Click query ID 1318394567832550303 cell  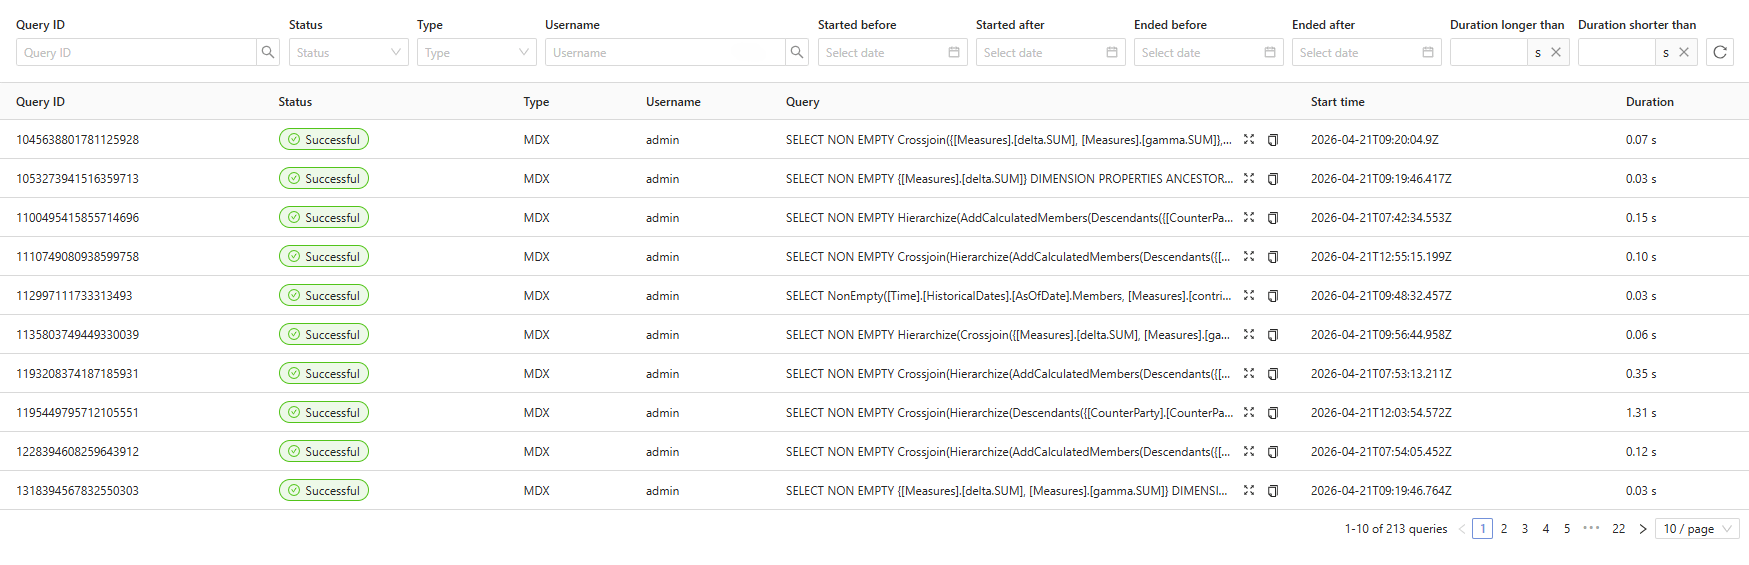tap(78, 491)
